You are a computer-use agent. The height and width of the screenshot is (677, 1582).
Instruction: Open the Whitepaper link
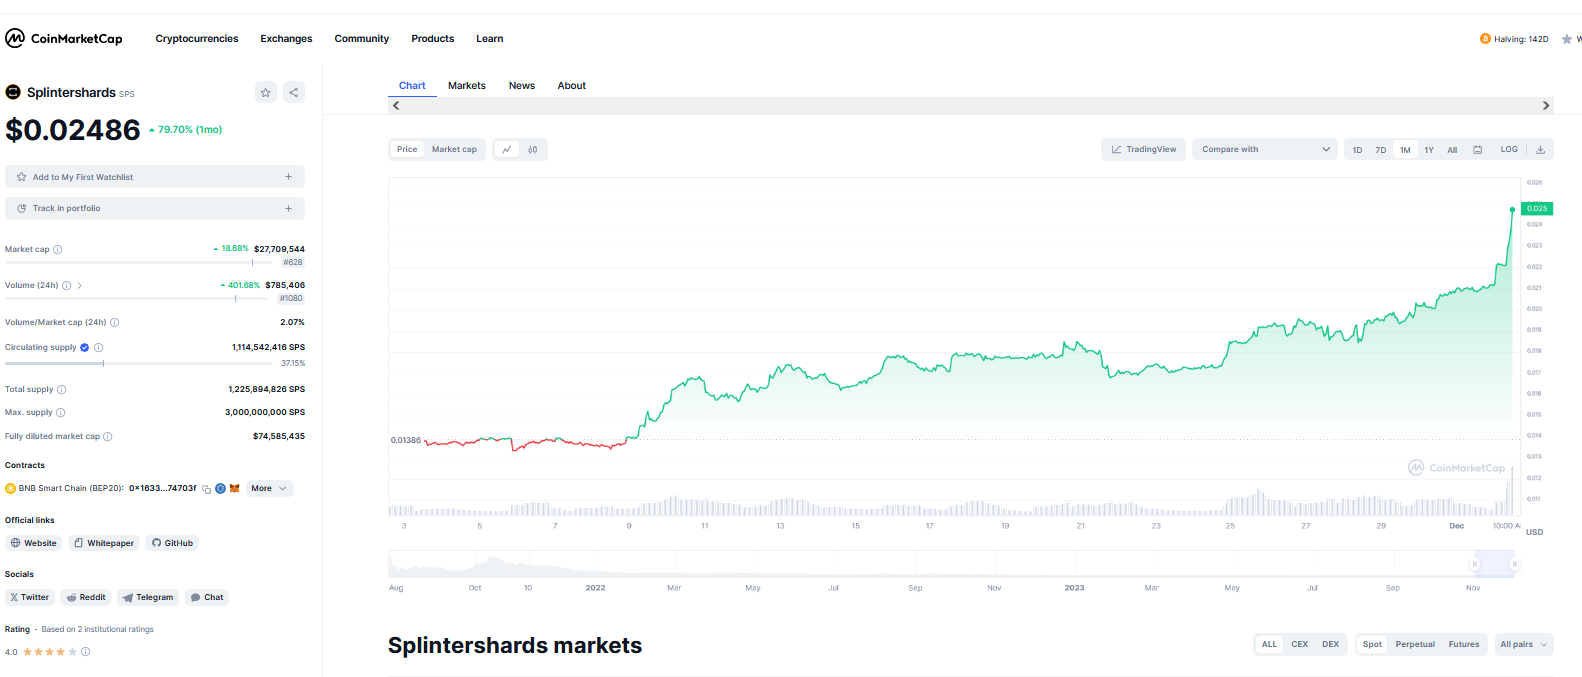click(x=104, y=543)
